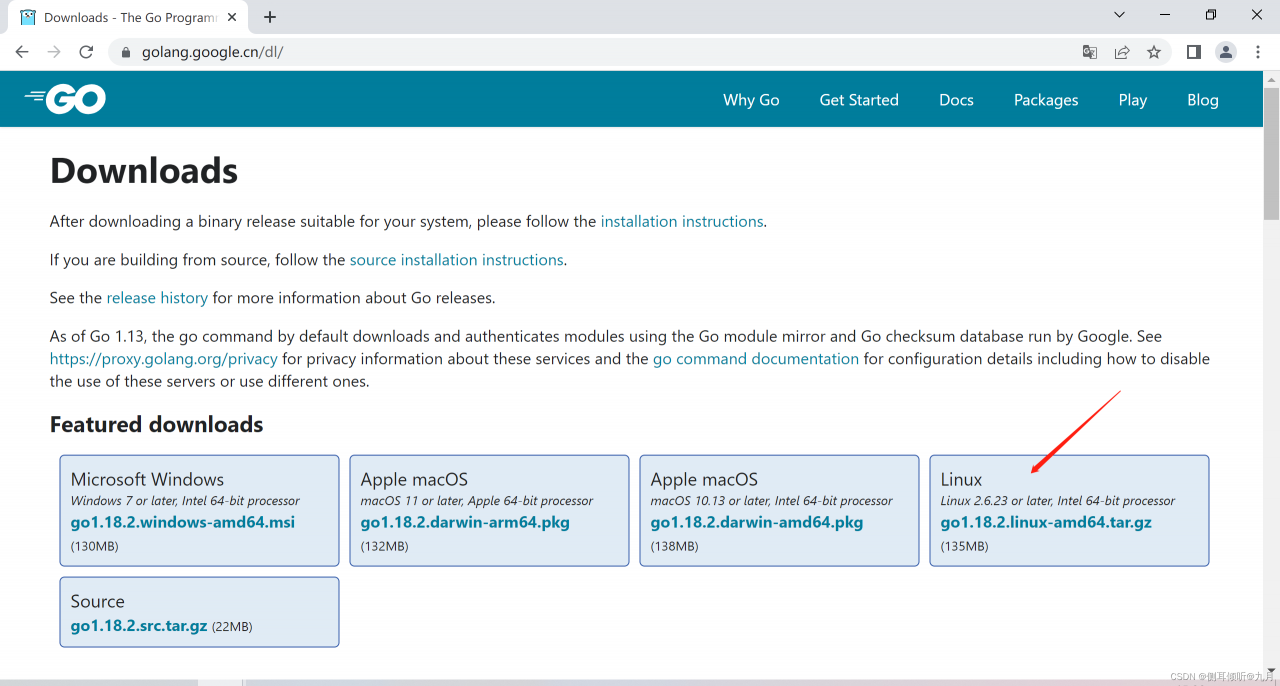Open Play in navigation bar
Image resolution: width=1280 pixels, height=686 pixels.
(x=1133, y=100)
